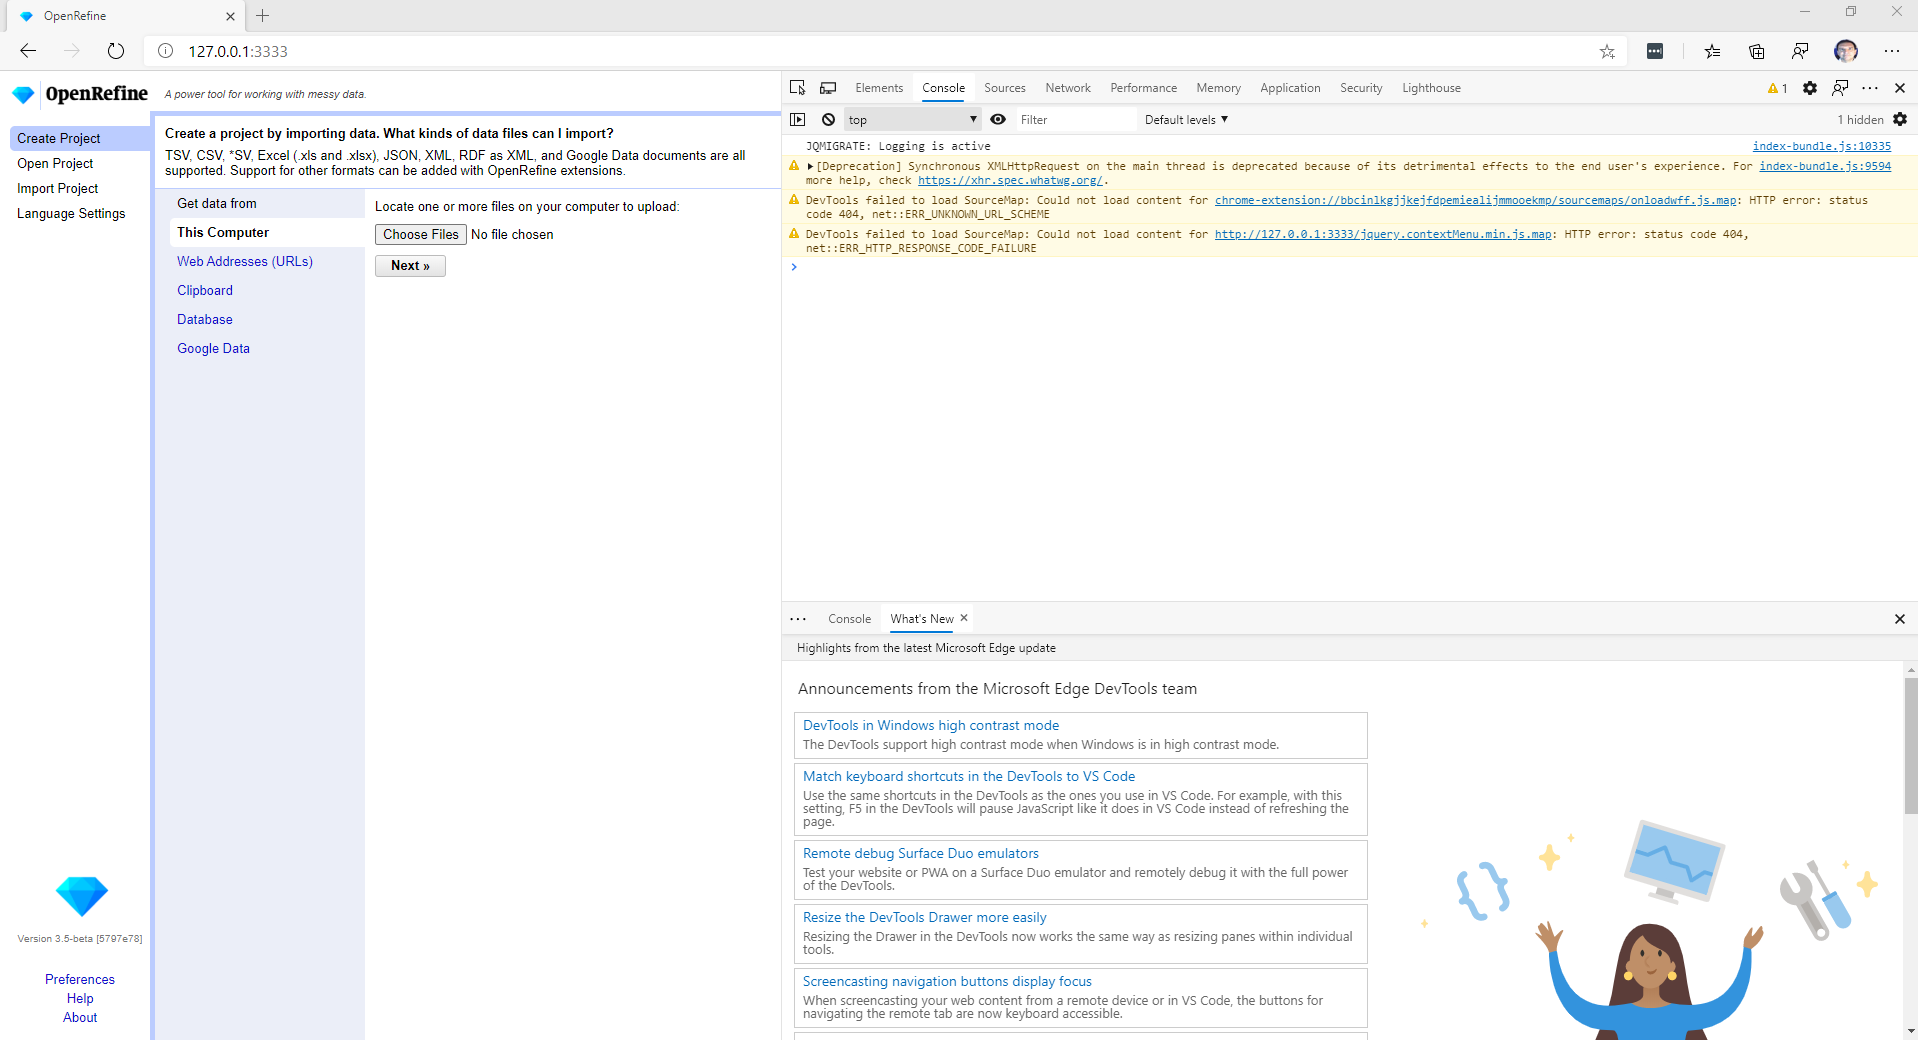Switch to the Elements tab
This screenshot has height=1040, width=1918.
879,88
